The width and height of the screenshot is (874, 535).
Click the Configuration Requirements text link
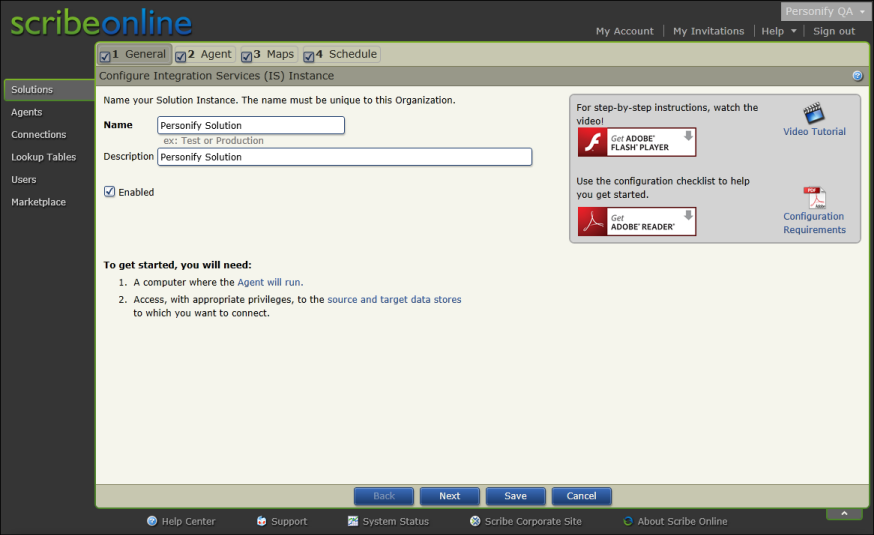coord(814,223)
